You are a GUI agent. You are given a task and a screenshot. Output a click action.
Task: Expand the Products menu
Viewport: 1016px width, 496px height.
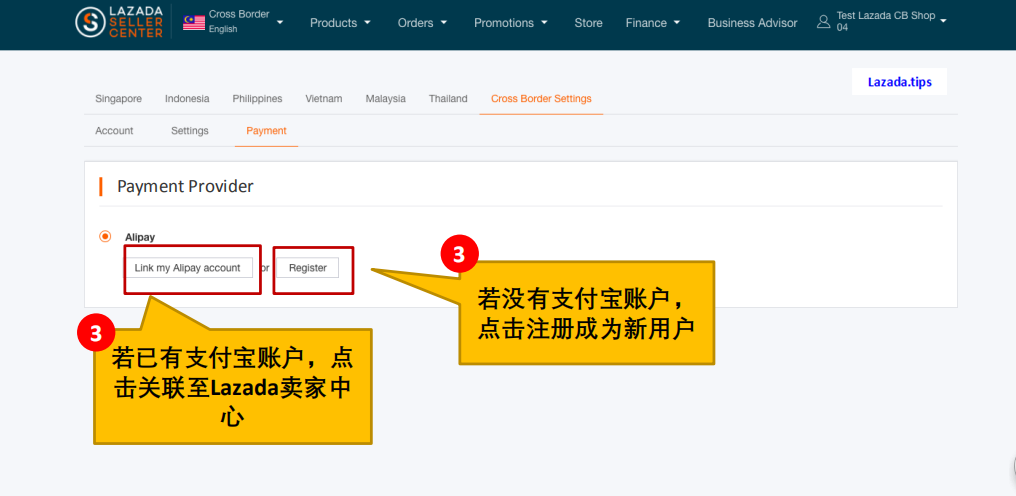point(340,23)
